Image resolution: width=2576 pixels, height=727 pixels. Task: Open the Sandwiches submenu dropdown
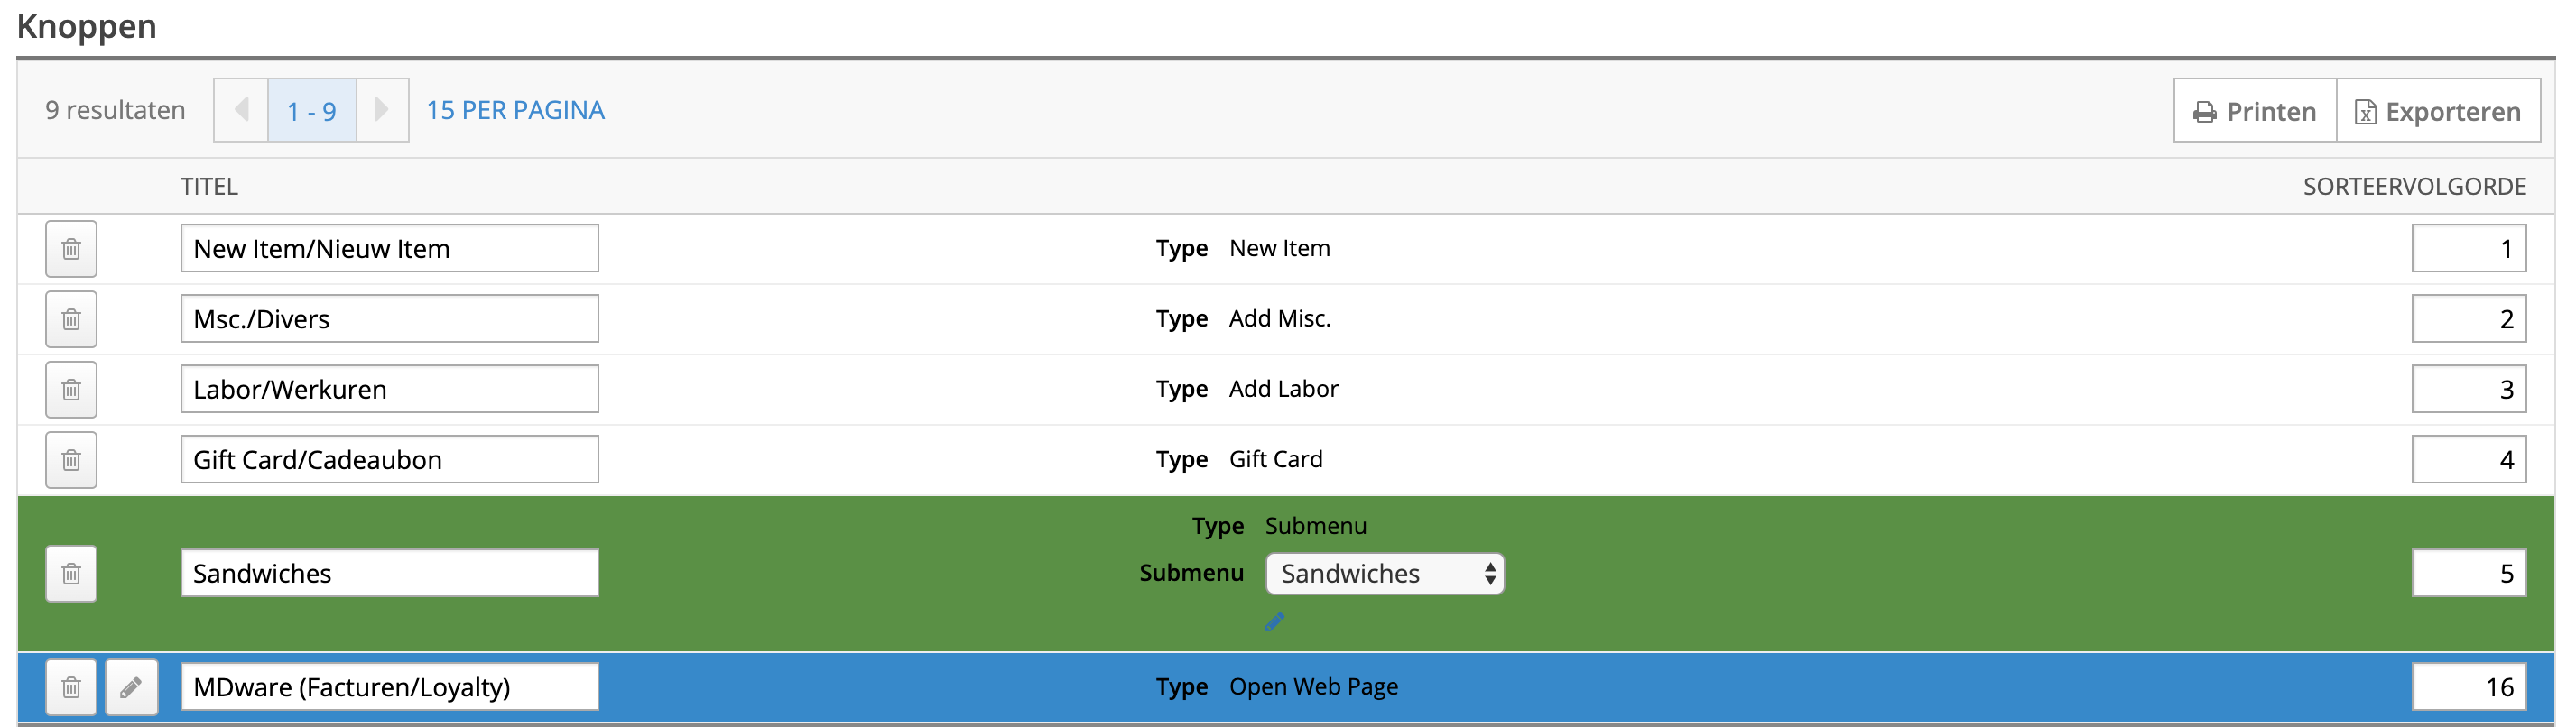(1385, 573)
